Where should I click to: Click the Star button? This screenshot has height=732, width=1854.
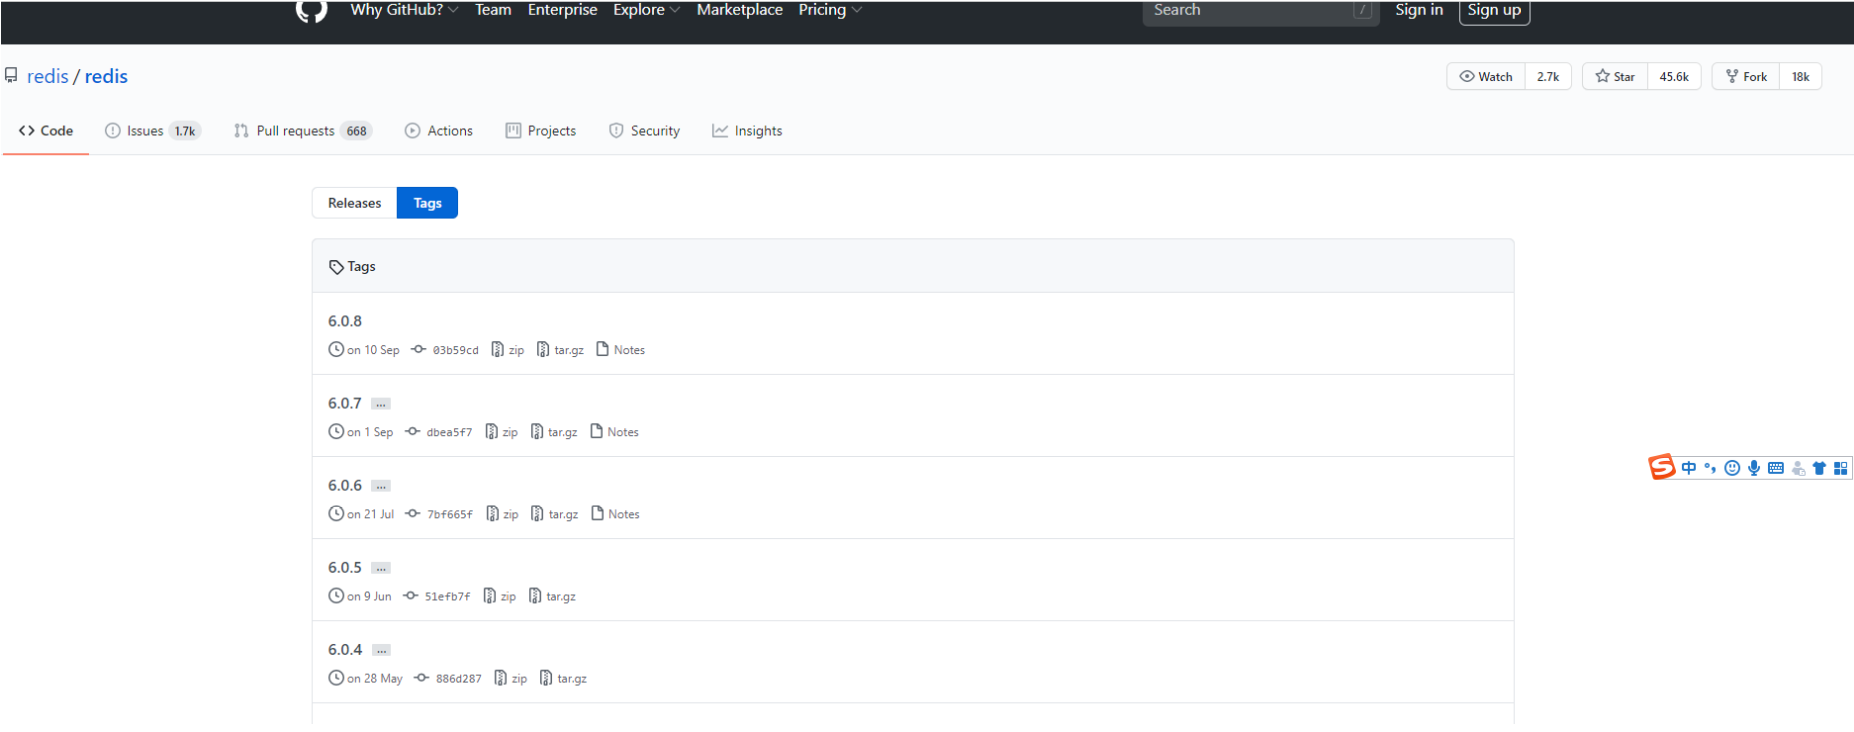coord(1615,76)
